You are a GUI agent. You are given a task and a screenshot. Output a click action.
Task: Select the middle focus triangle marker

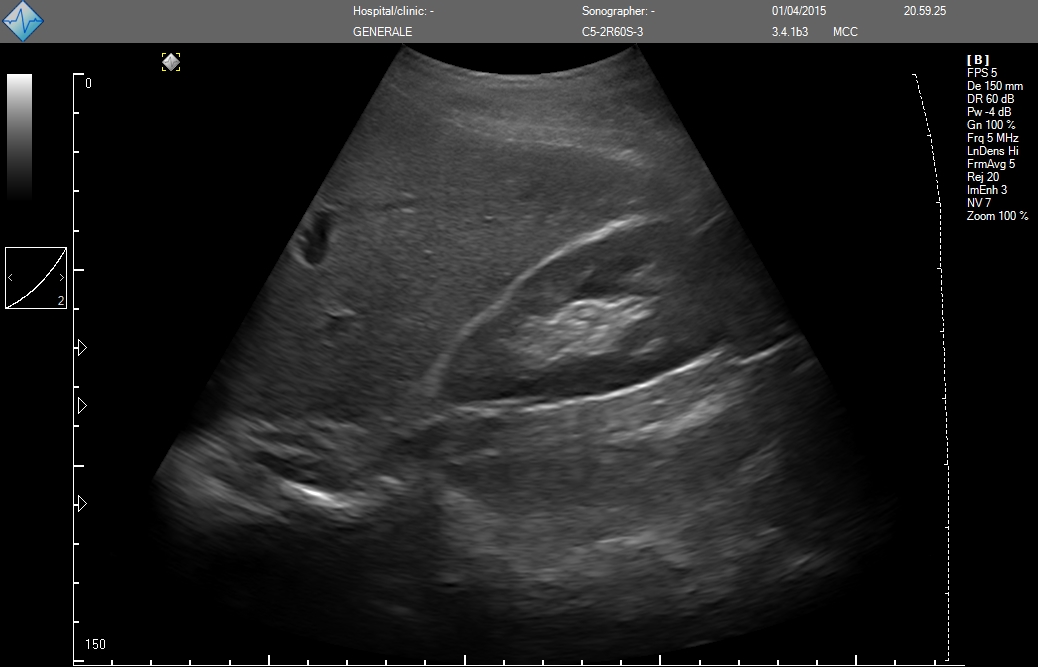pyautogui.click(x=82, y=405)
